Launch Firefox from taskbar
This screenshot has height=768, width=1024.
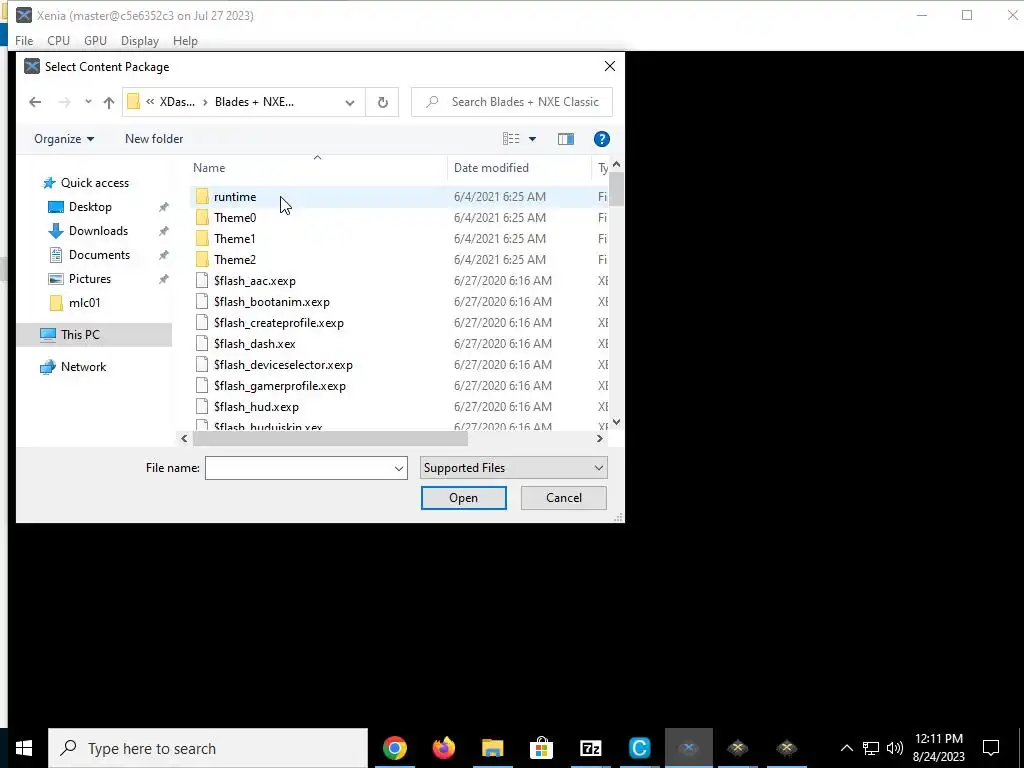(x=443, y=748)
